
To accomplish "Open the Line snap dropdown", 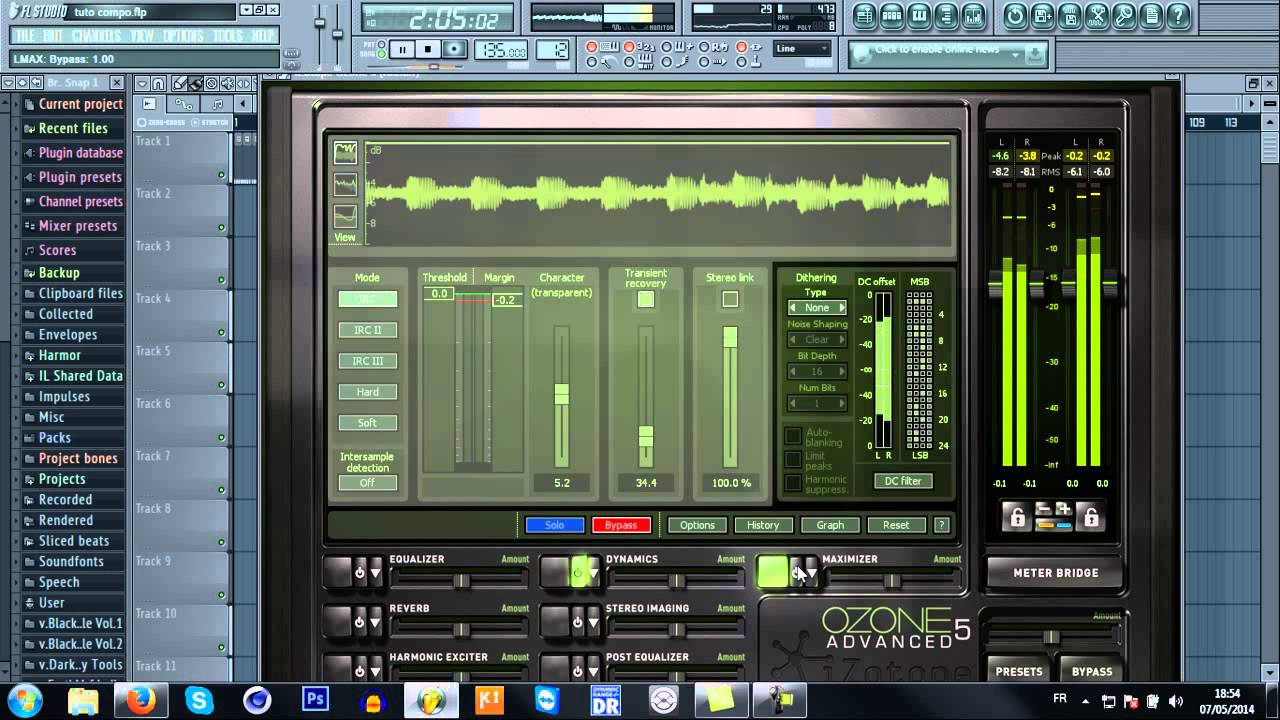I will pyautogui.click(x=802, y=48).
